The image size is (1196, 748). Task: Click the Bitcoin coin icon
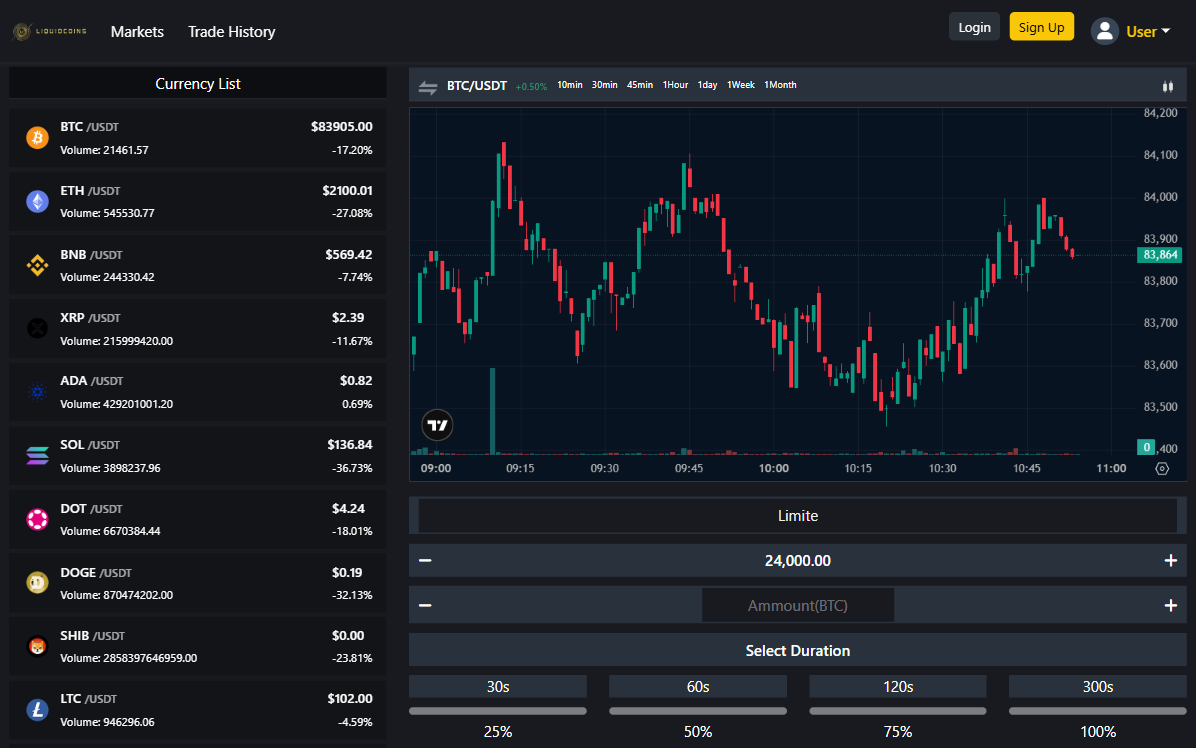click(37, 138)
